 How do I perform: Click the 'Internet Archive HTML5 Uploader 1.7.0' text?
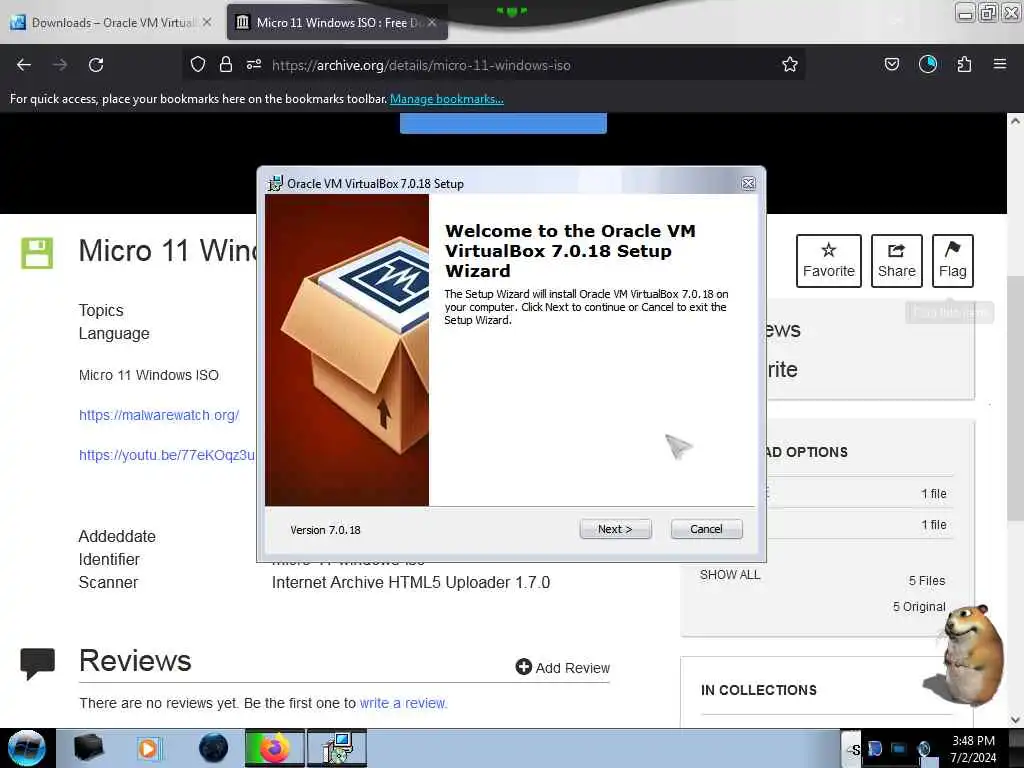tap(411, 582)
